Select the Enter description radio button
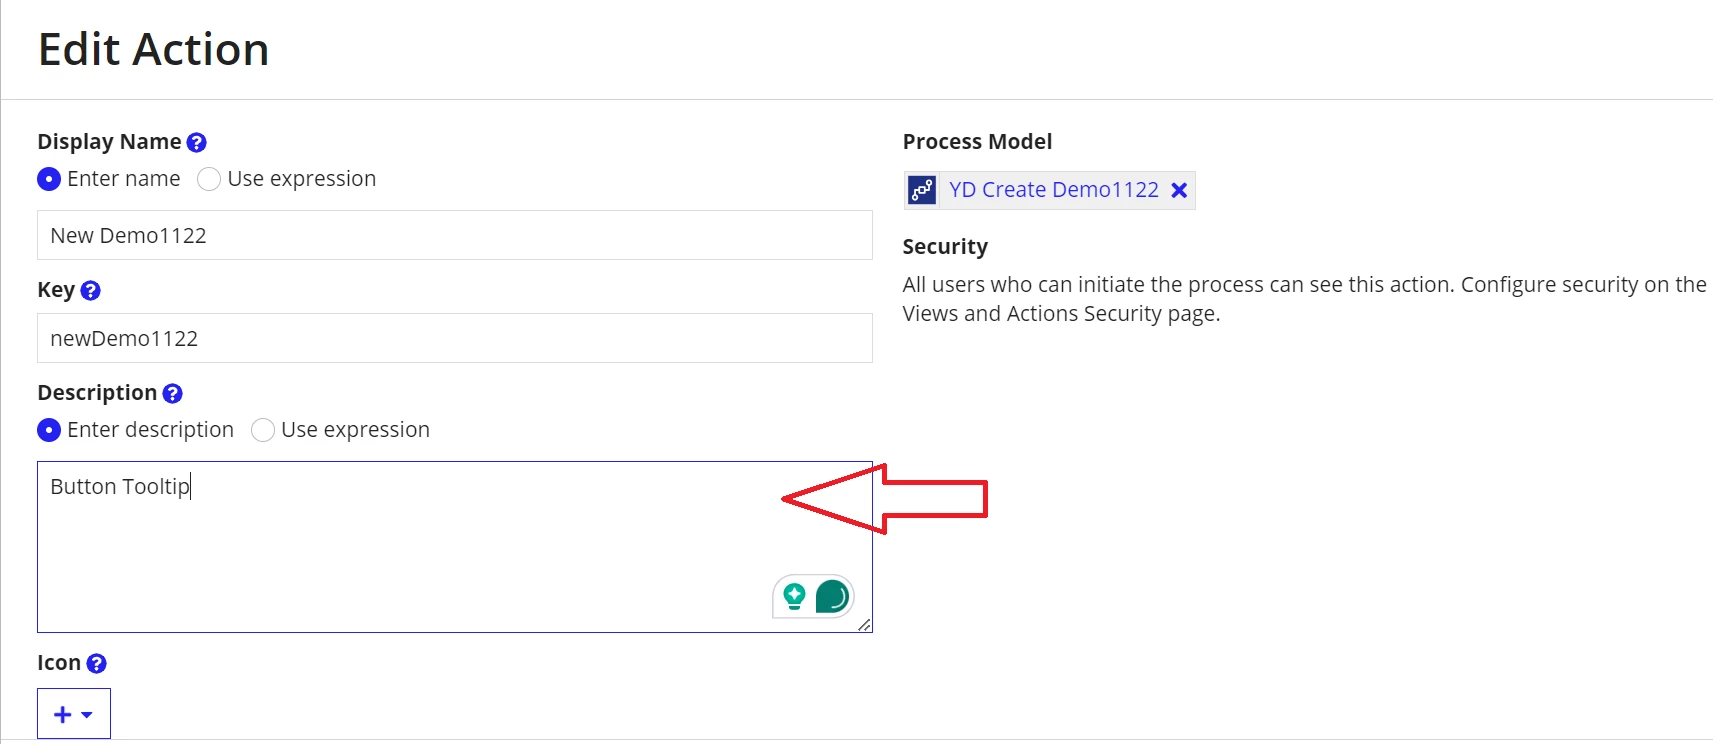This screenshot has height=744, width=1713. coord(49,430)
